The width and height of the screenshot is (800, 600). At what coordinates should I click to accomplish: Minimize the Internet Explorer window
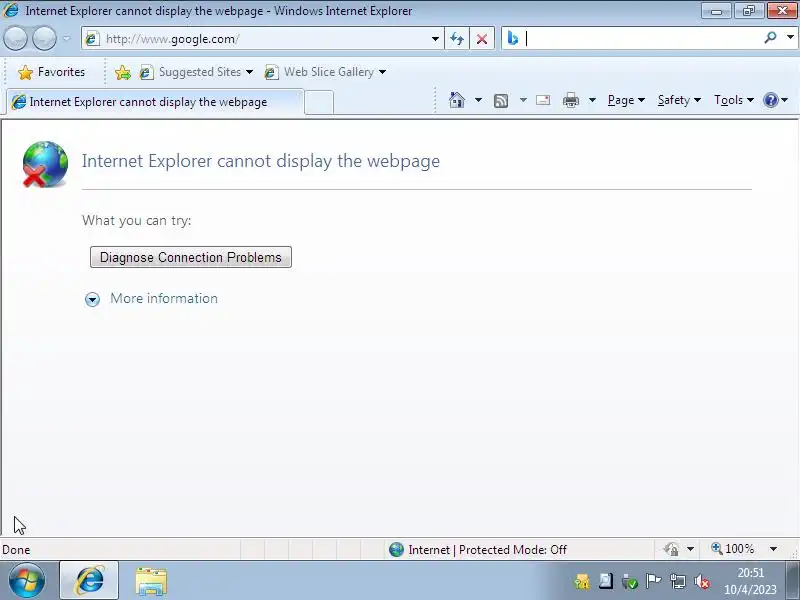tap(716, 11)
